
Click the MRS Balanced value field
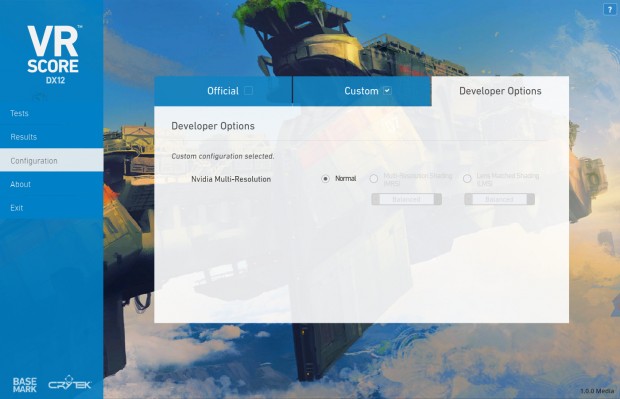[x=406, y=199]
